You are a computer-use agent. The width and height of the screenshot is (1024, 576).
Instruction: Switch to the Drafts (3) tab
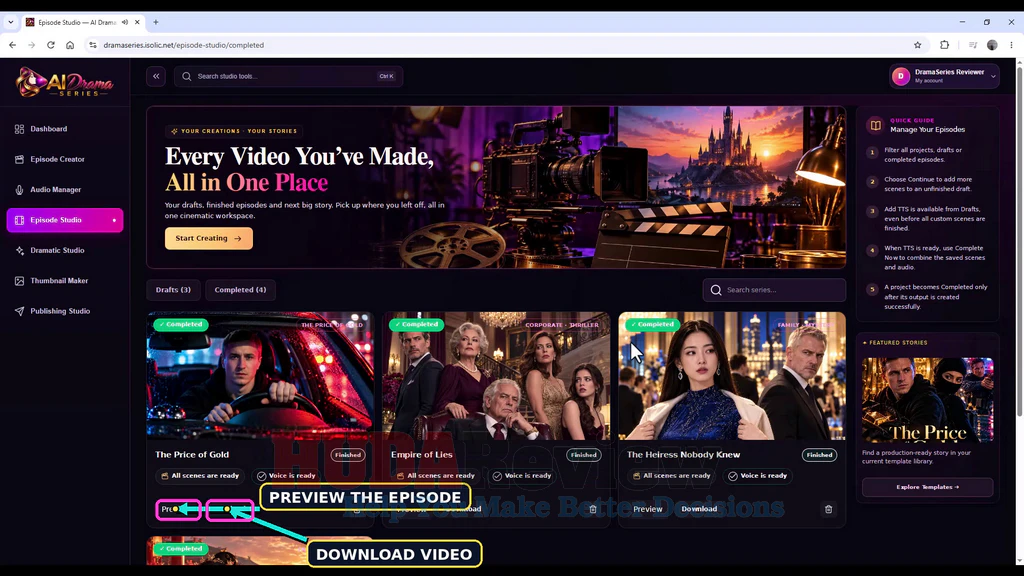point(173,290)
